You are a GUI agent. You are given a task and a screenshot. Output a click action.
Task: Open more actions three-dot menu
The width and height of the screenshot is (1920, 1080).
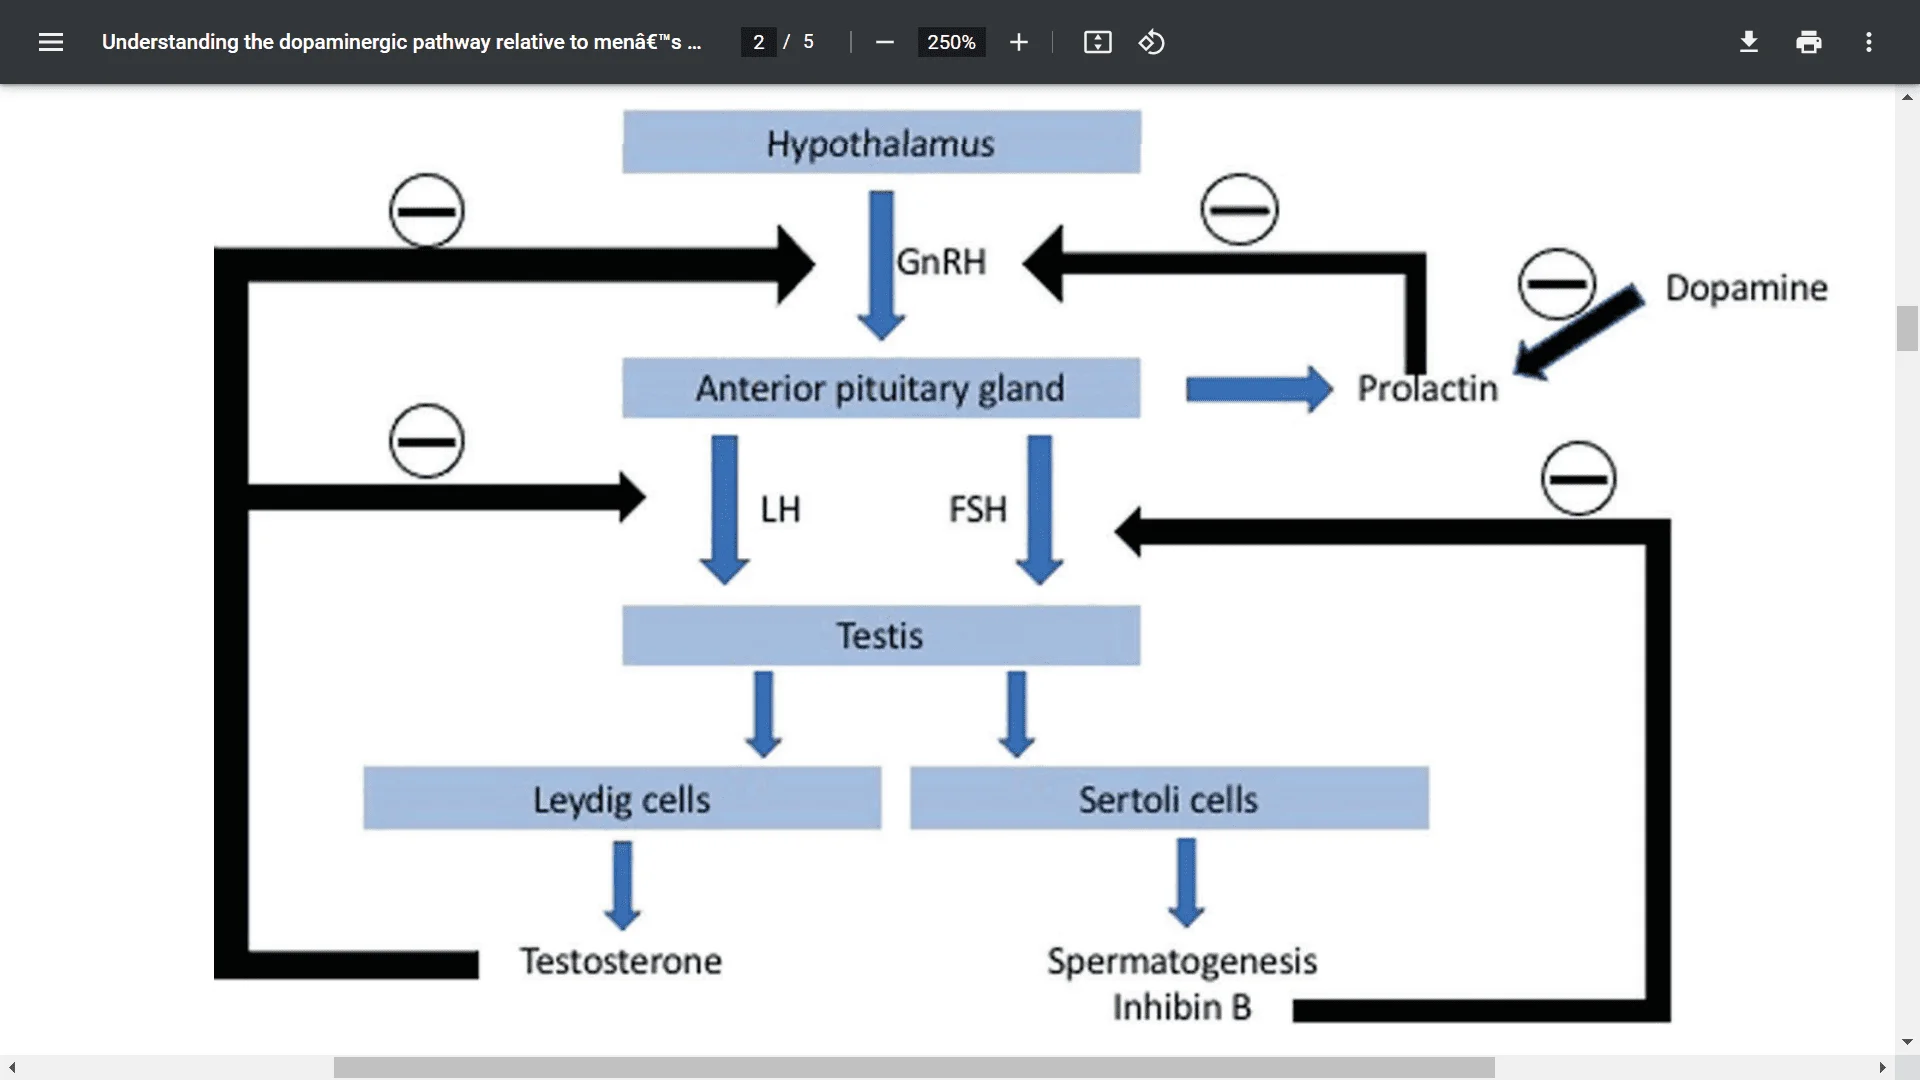[1869, 42]
